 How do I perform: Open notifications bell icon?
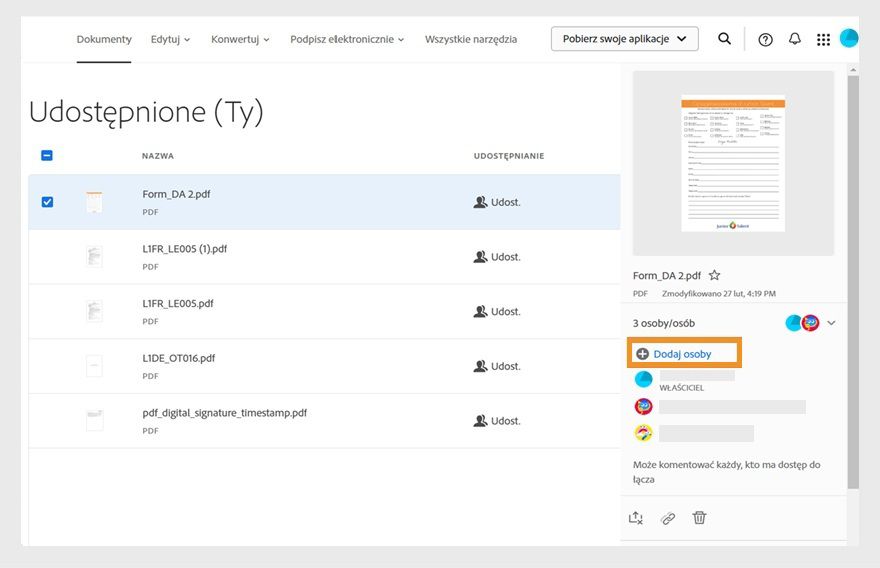point(795,39)
